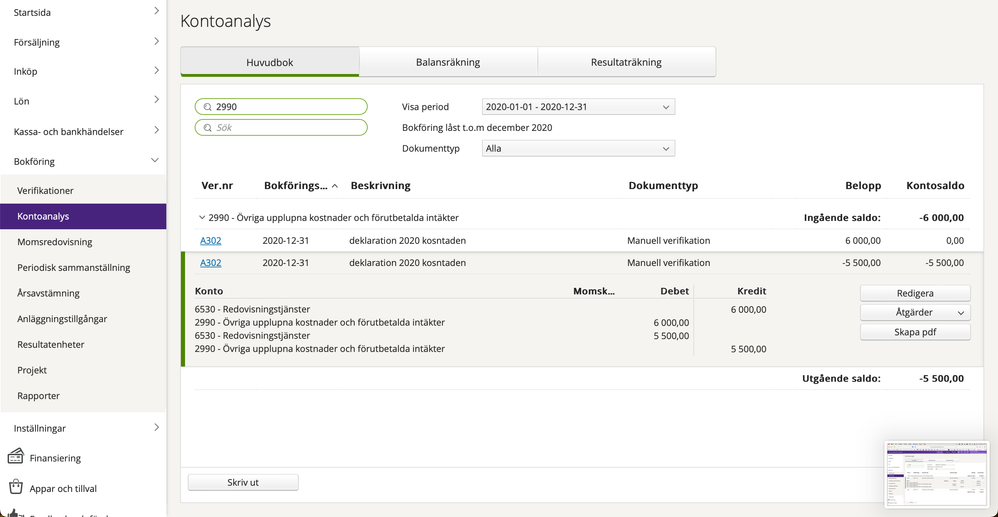This screenshot has width=998, height=517.
Task: Sort by the Bokförings column arrow
Action: [334, 186]
